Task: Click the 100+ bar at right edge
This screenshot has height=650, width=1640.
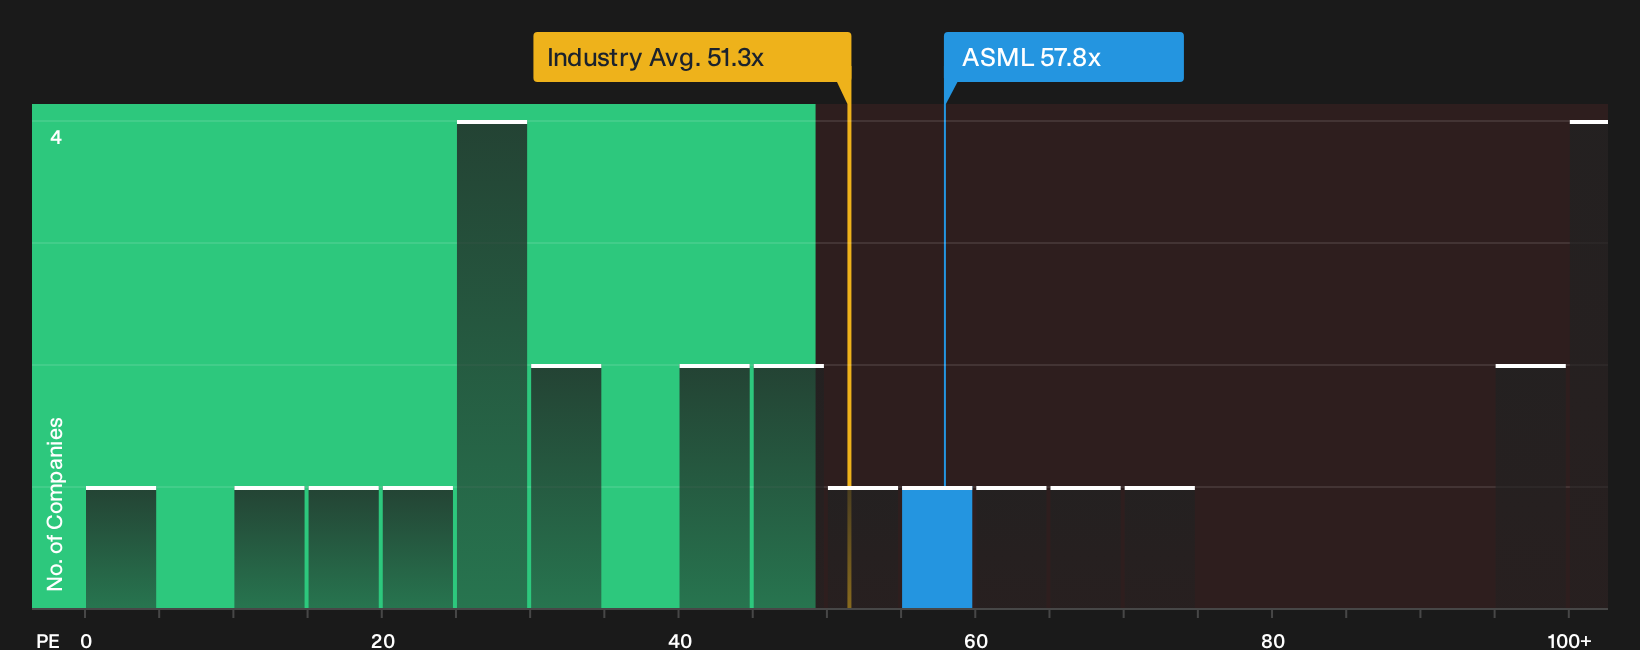Action: point(1589,364)
